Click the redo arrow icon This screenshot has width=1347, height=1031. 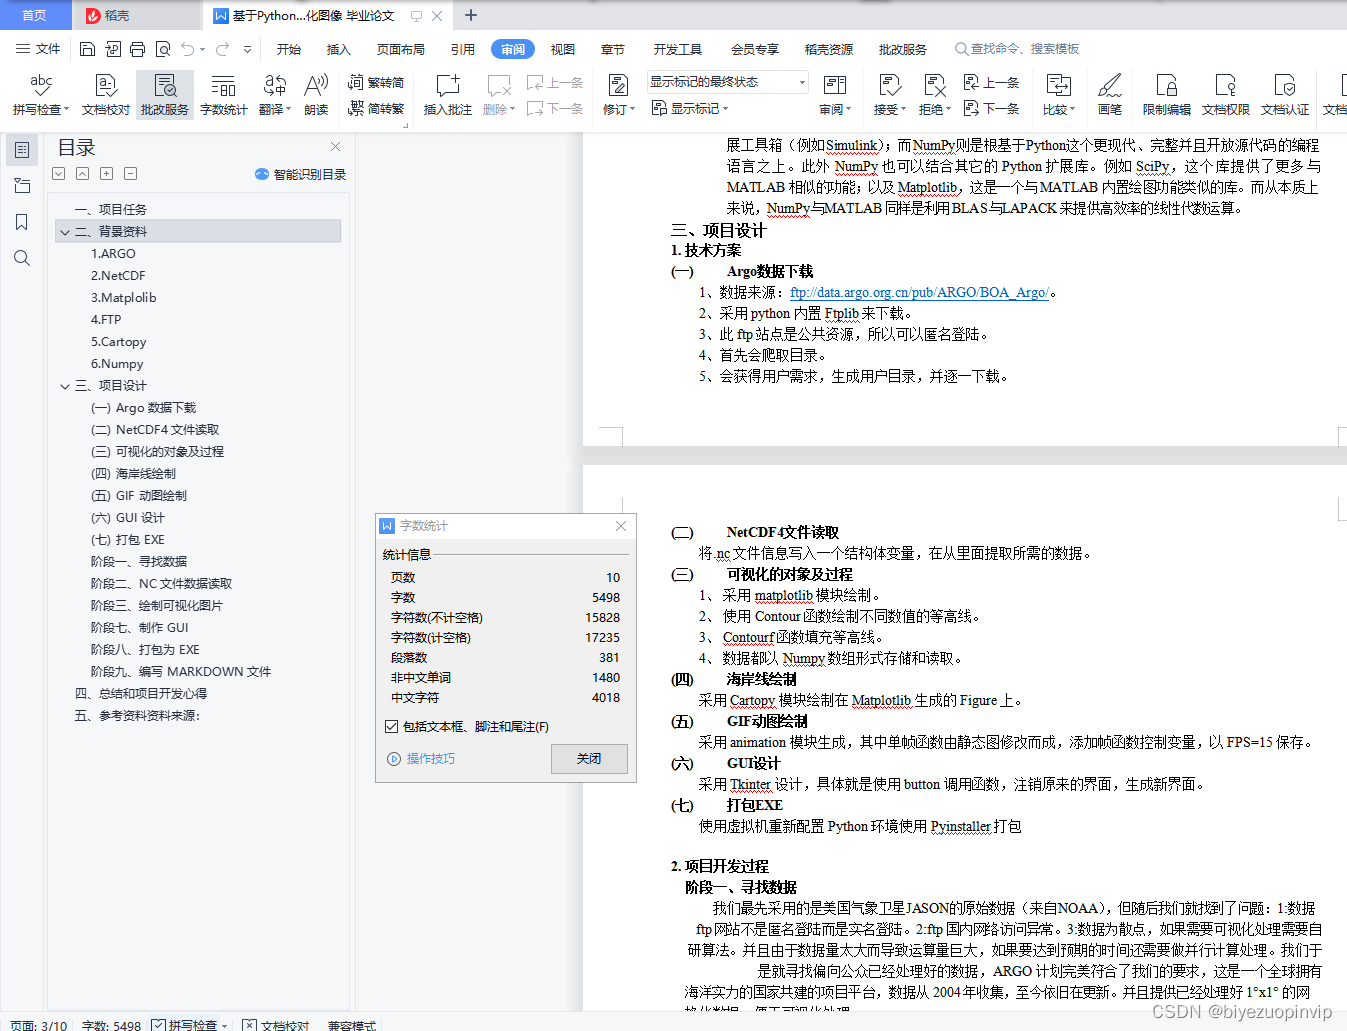click(222, 49)
